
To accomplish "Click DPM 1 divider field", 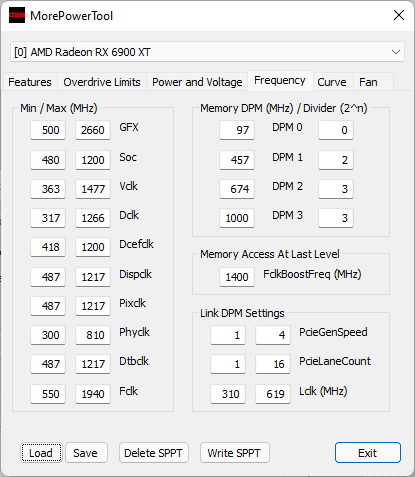I will click(x=336, y=160).
